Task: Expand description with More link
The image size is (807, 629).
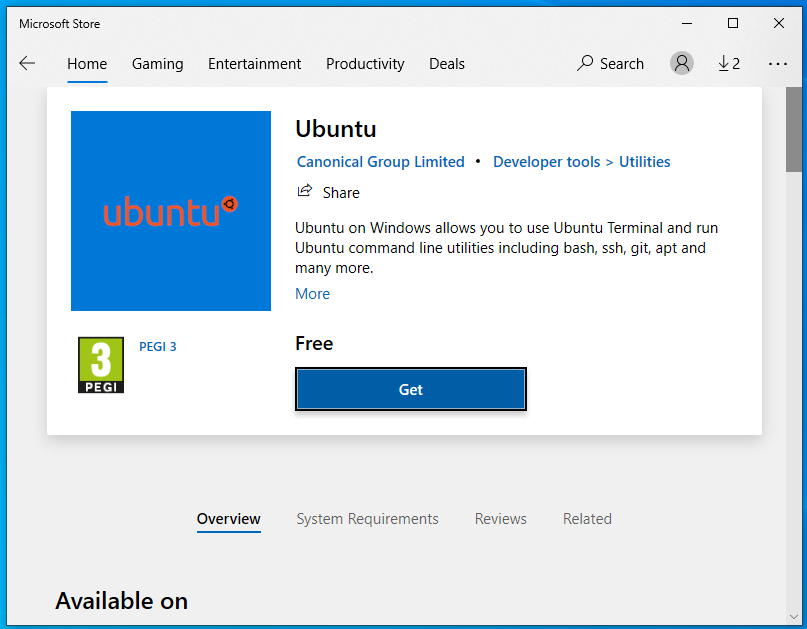Action: 312,294
